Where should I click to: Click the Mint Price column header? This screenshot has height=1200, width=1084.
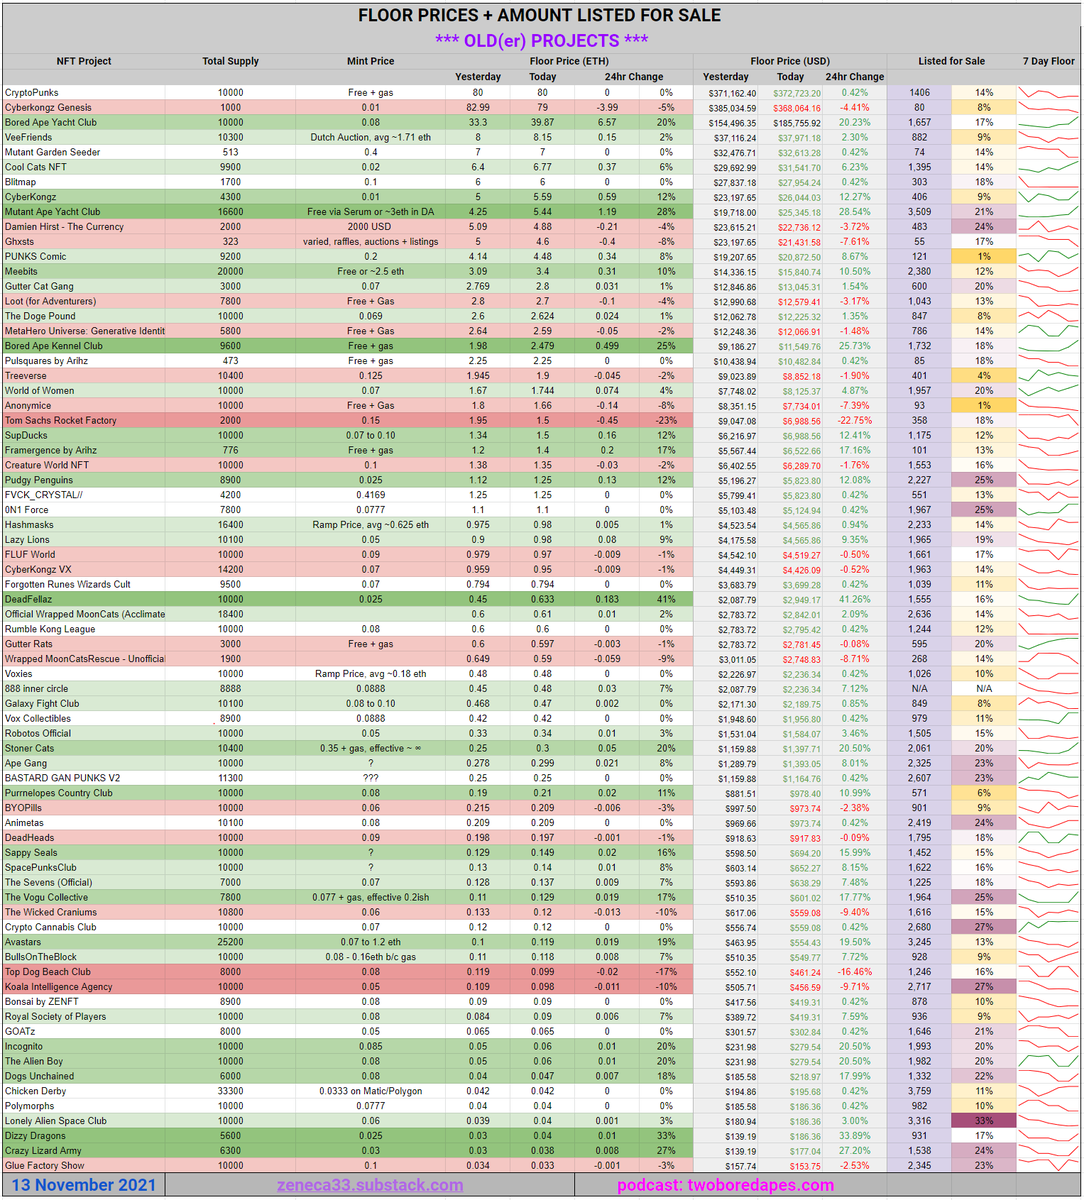370,61
